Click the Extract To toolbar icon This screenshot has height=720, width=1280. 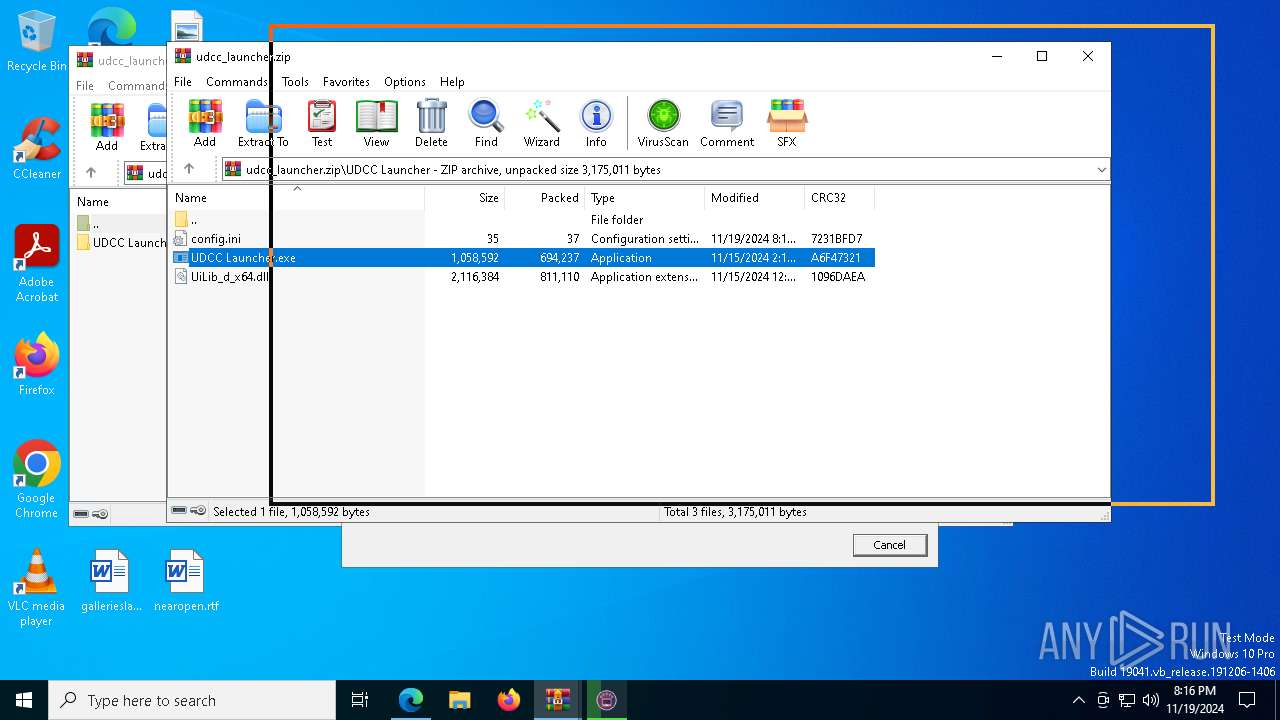tap(263, 124)
